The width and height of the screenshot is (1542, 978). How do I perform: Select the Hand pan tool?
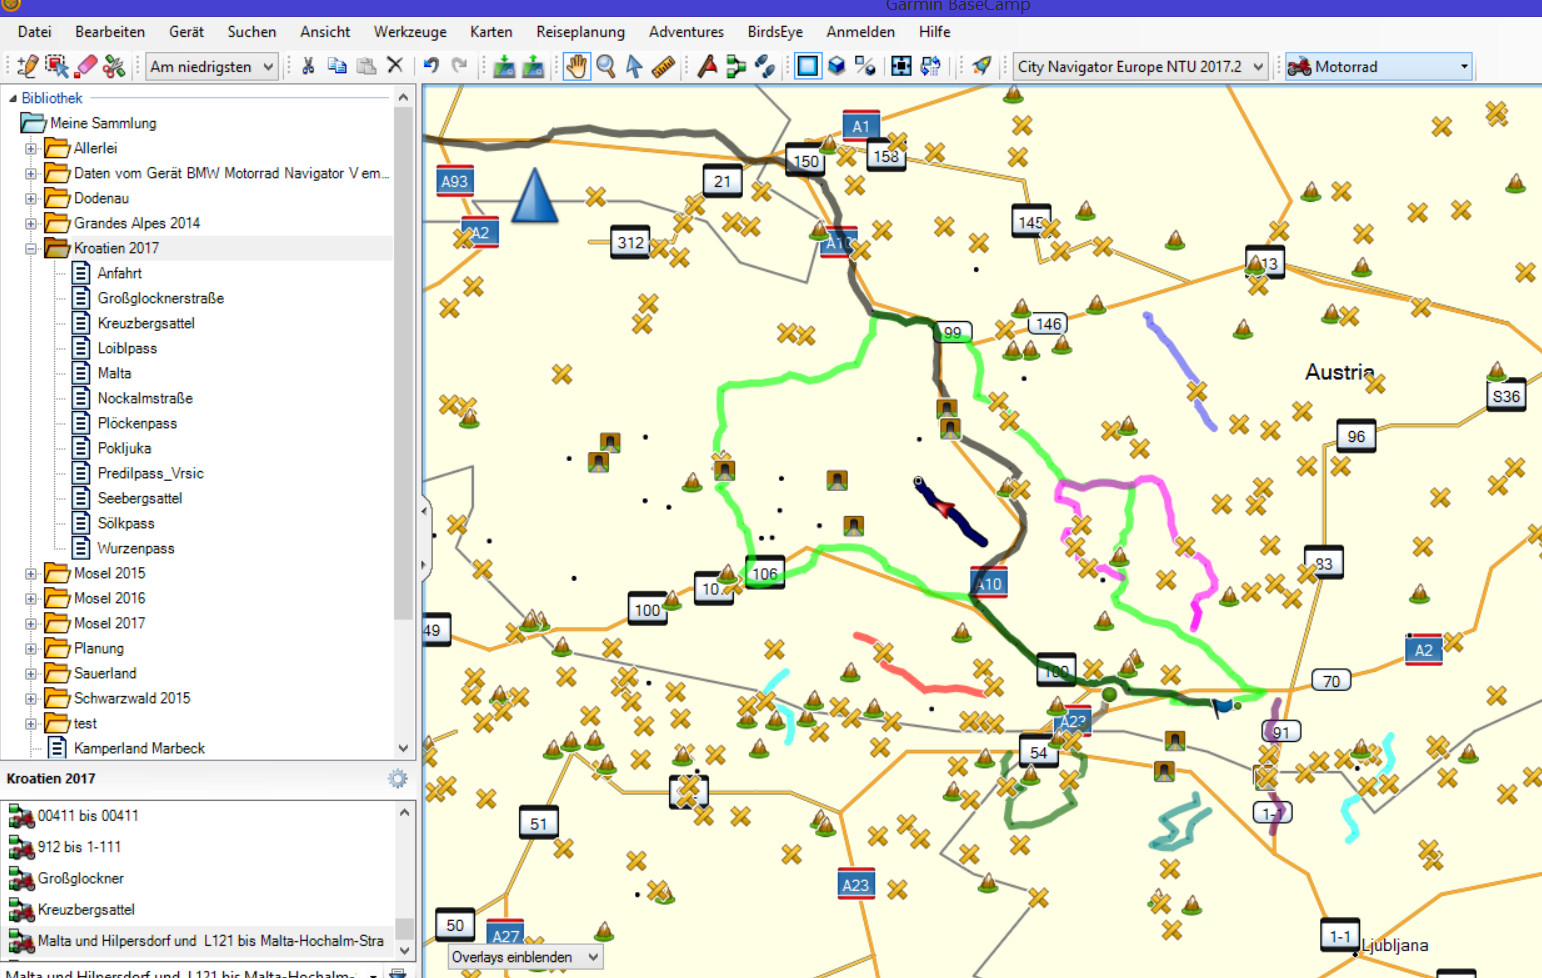pyautogui.click(x=577, y=67)
